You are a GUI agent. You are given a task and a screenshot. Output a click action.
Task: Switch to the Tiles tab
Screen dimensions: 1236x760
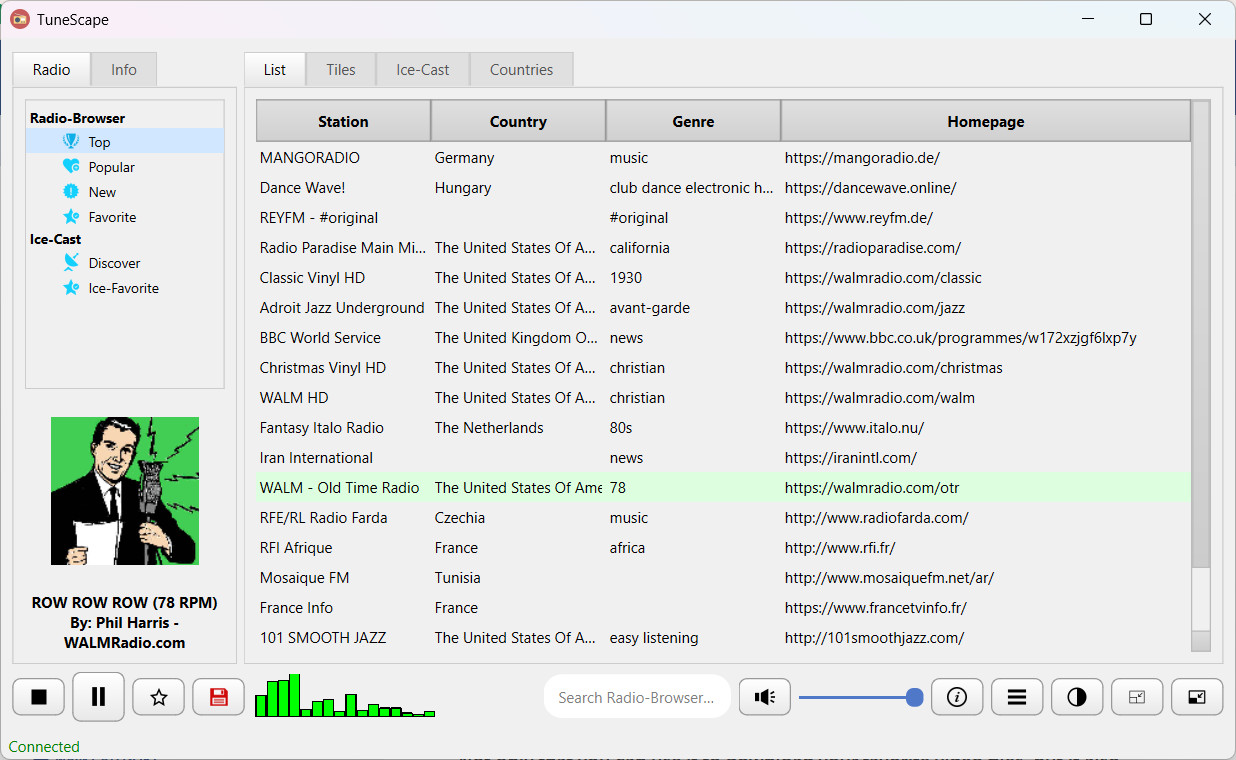[x=341, y=69]
